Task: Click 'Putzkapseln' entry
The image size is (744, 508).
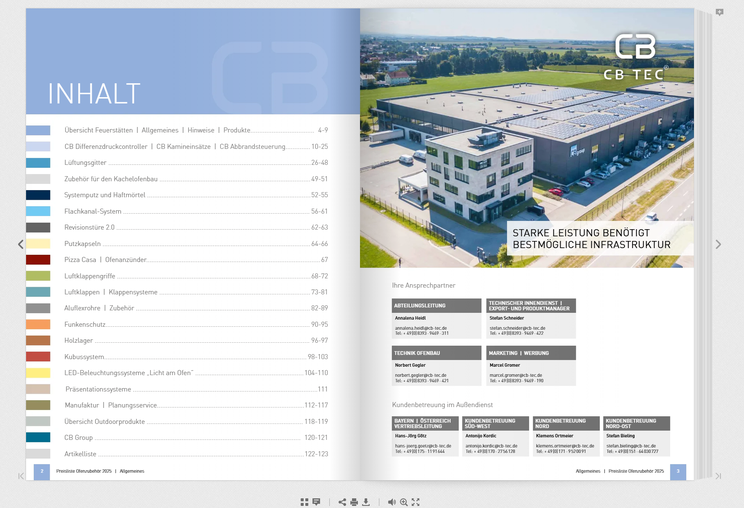Action: [196, 243]
